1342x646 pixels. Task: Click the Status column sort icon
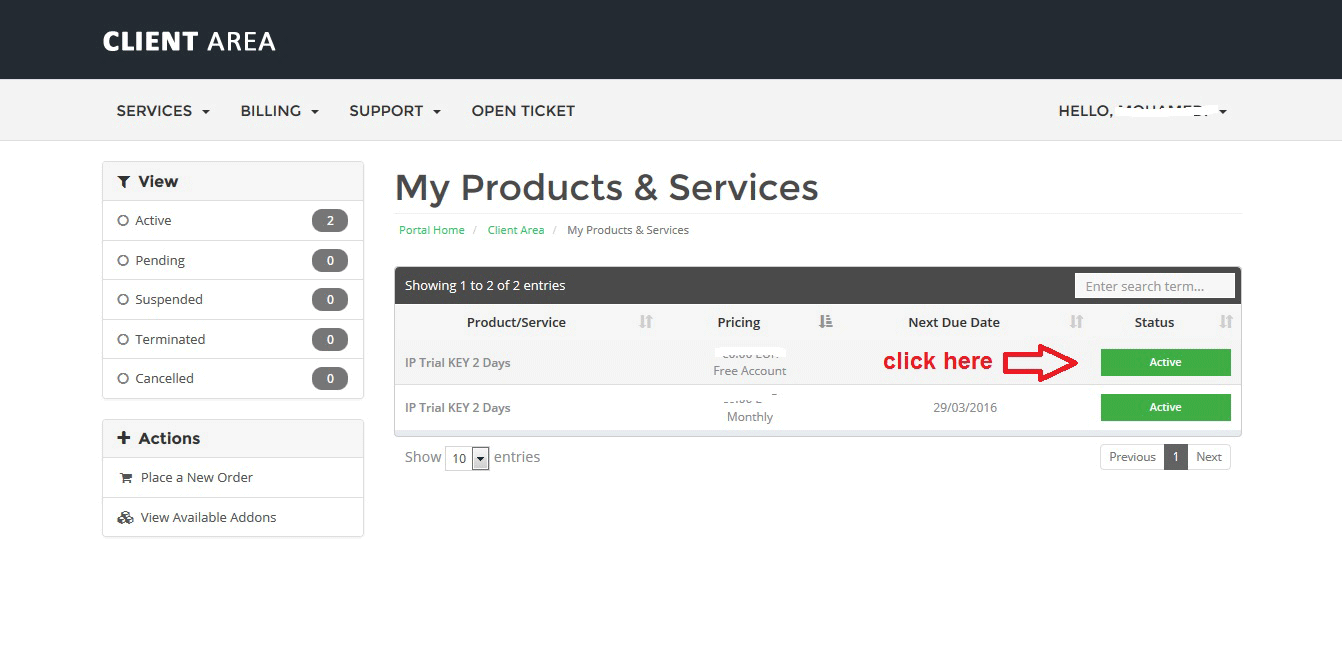pyautogui.click(x=1226, y=322)
